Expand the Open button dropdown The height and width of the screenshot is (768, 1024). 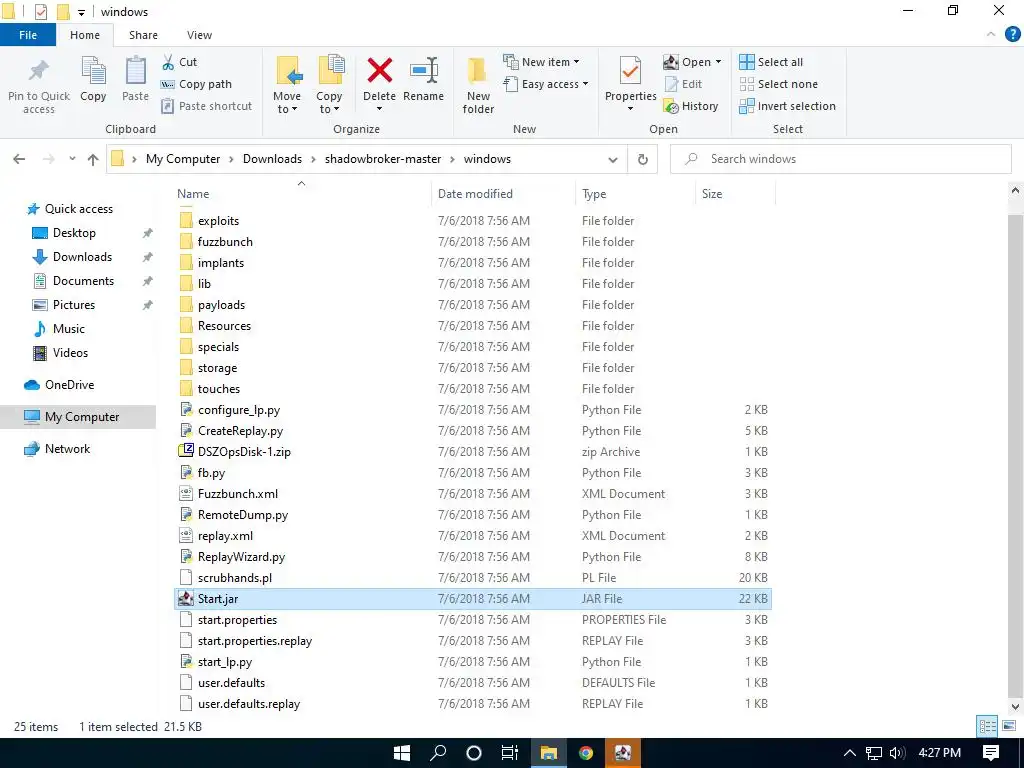click(x=718, y=62)
